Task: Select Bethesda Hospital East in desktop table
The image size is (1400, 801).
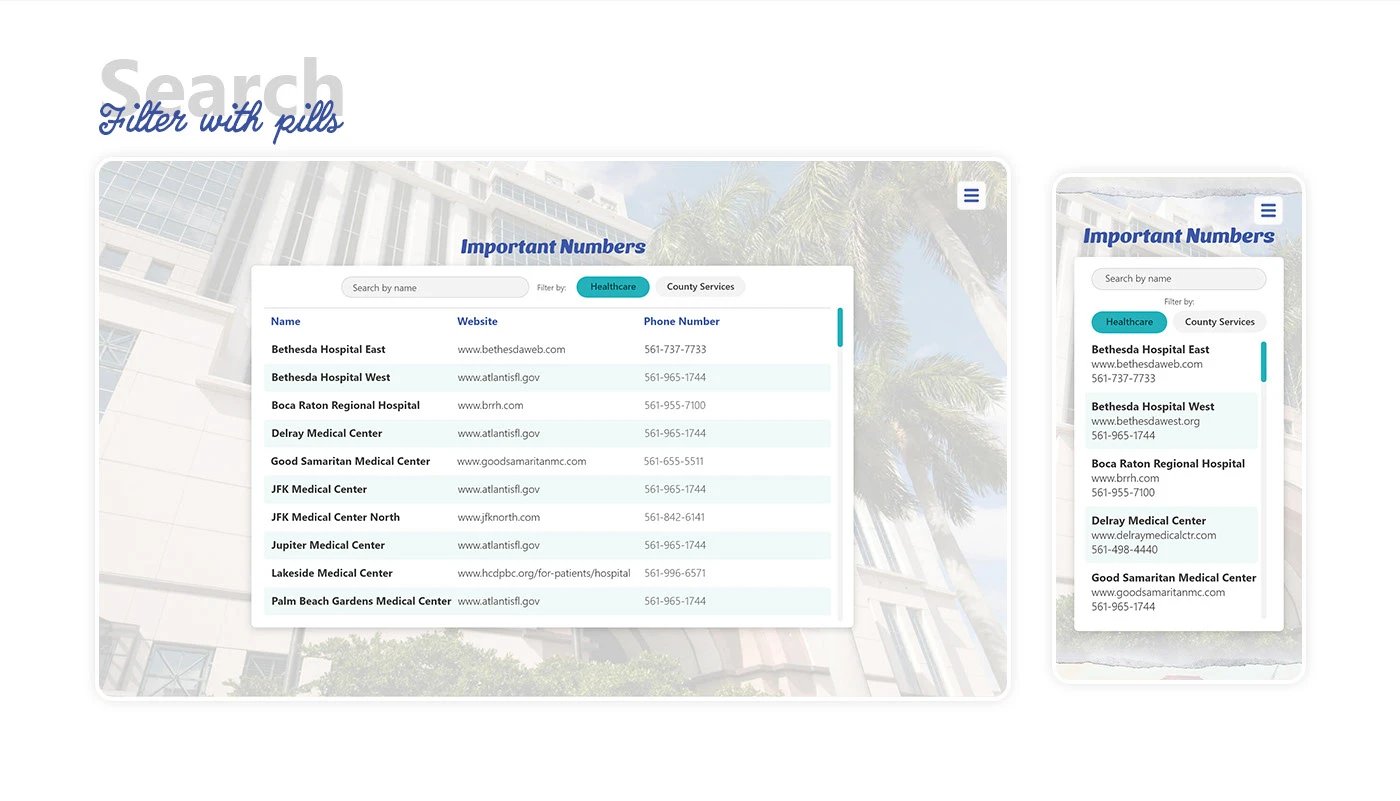Action: pos(328,350)
